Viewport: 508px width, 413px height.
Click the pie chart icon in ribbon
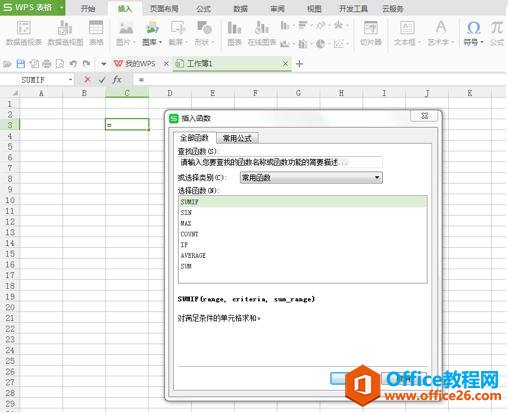[x=320, y=43]
